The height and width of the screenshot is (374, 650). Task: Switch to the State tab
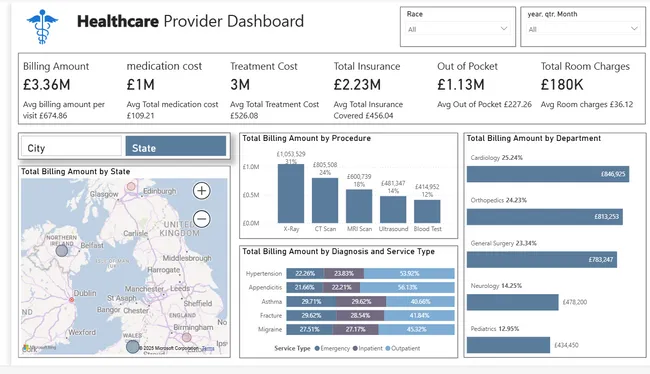(176, 146)
